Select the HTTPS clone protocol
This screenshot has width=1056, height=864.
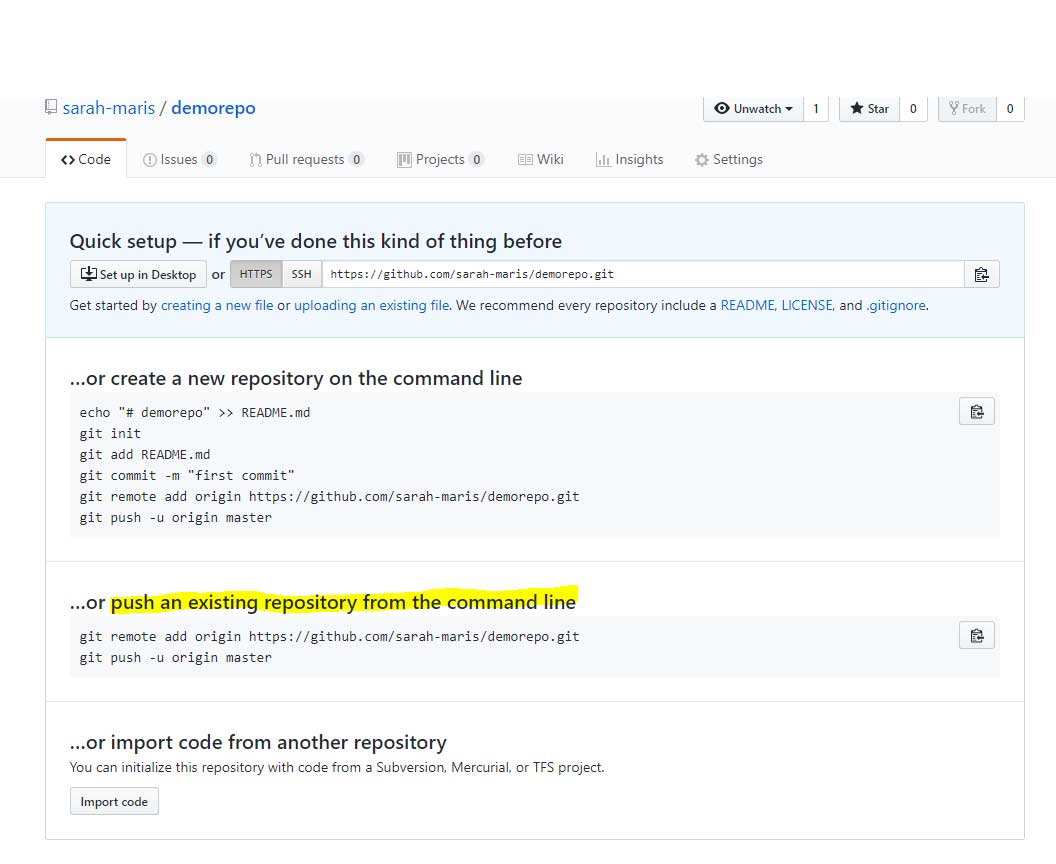click(x=256, y=274)
